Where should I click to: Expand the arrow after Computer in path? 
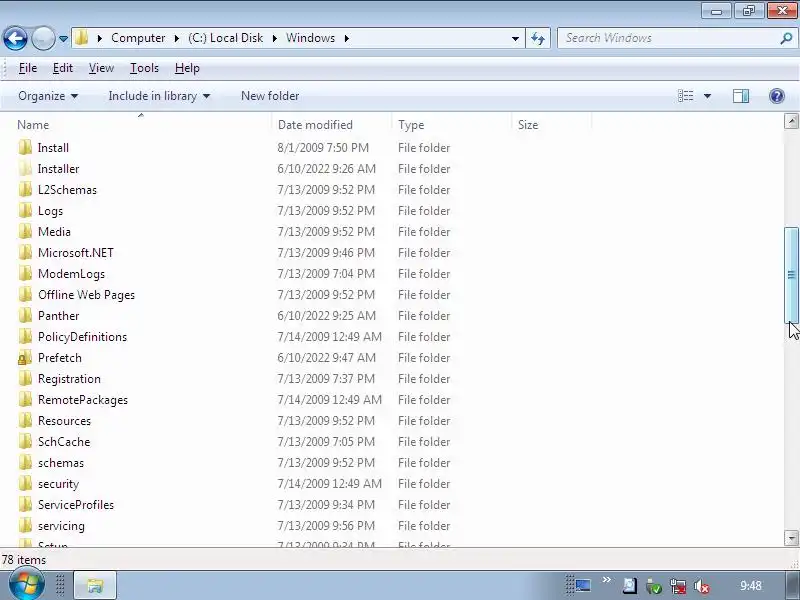point(177,38)
